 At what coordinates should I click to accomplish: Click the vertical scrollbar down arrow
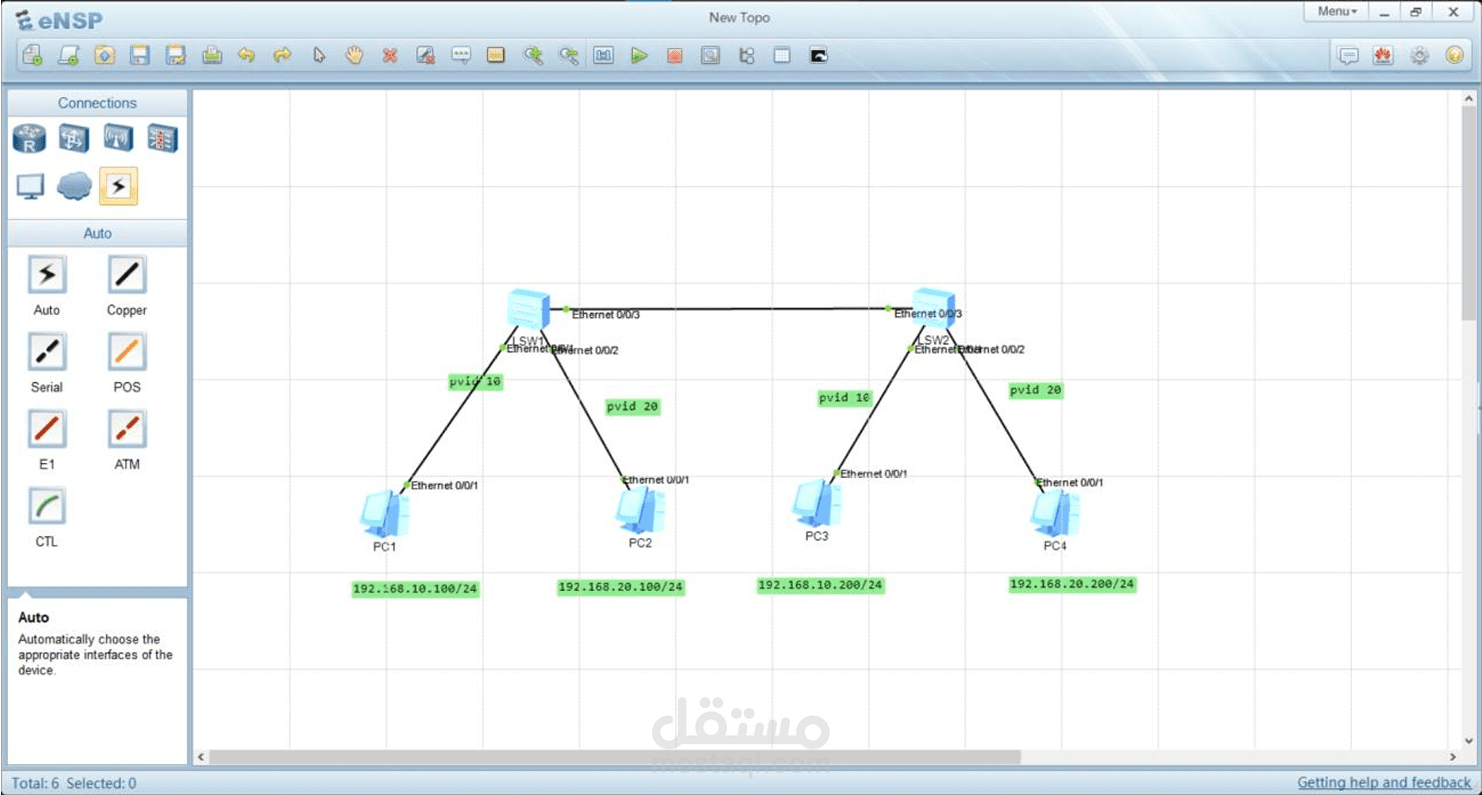(1469, 741)
